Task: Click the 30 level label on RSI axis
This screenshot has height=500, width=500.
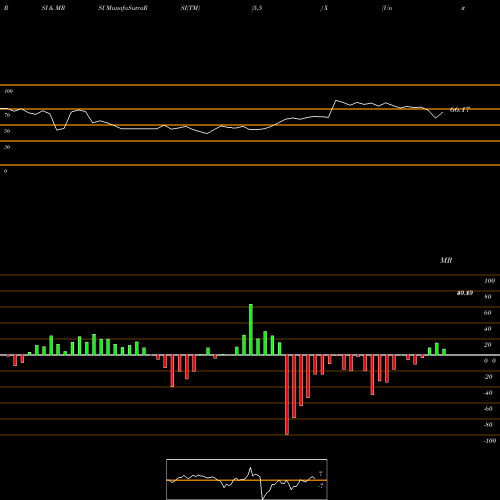Action: click(7, 147)
